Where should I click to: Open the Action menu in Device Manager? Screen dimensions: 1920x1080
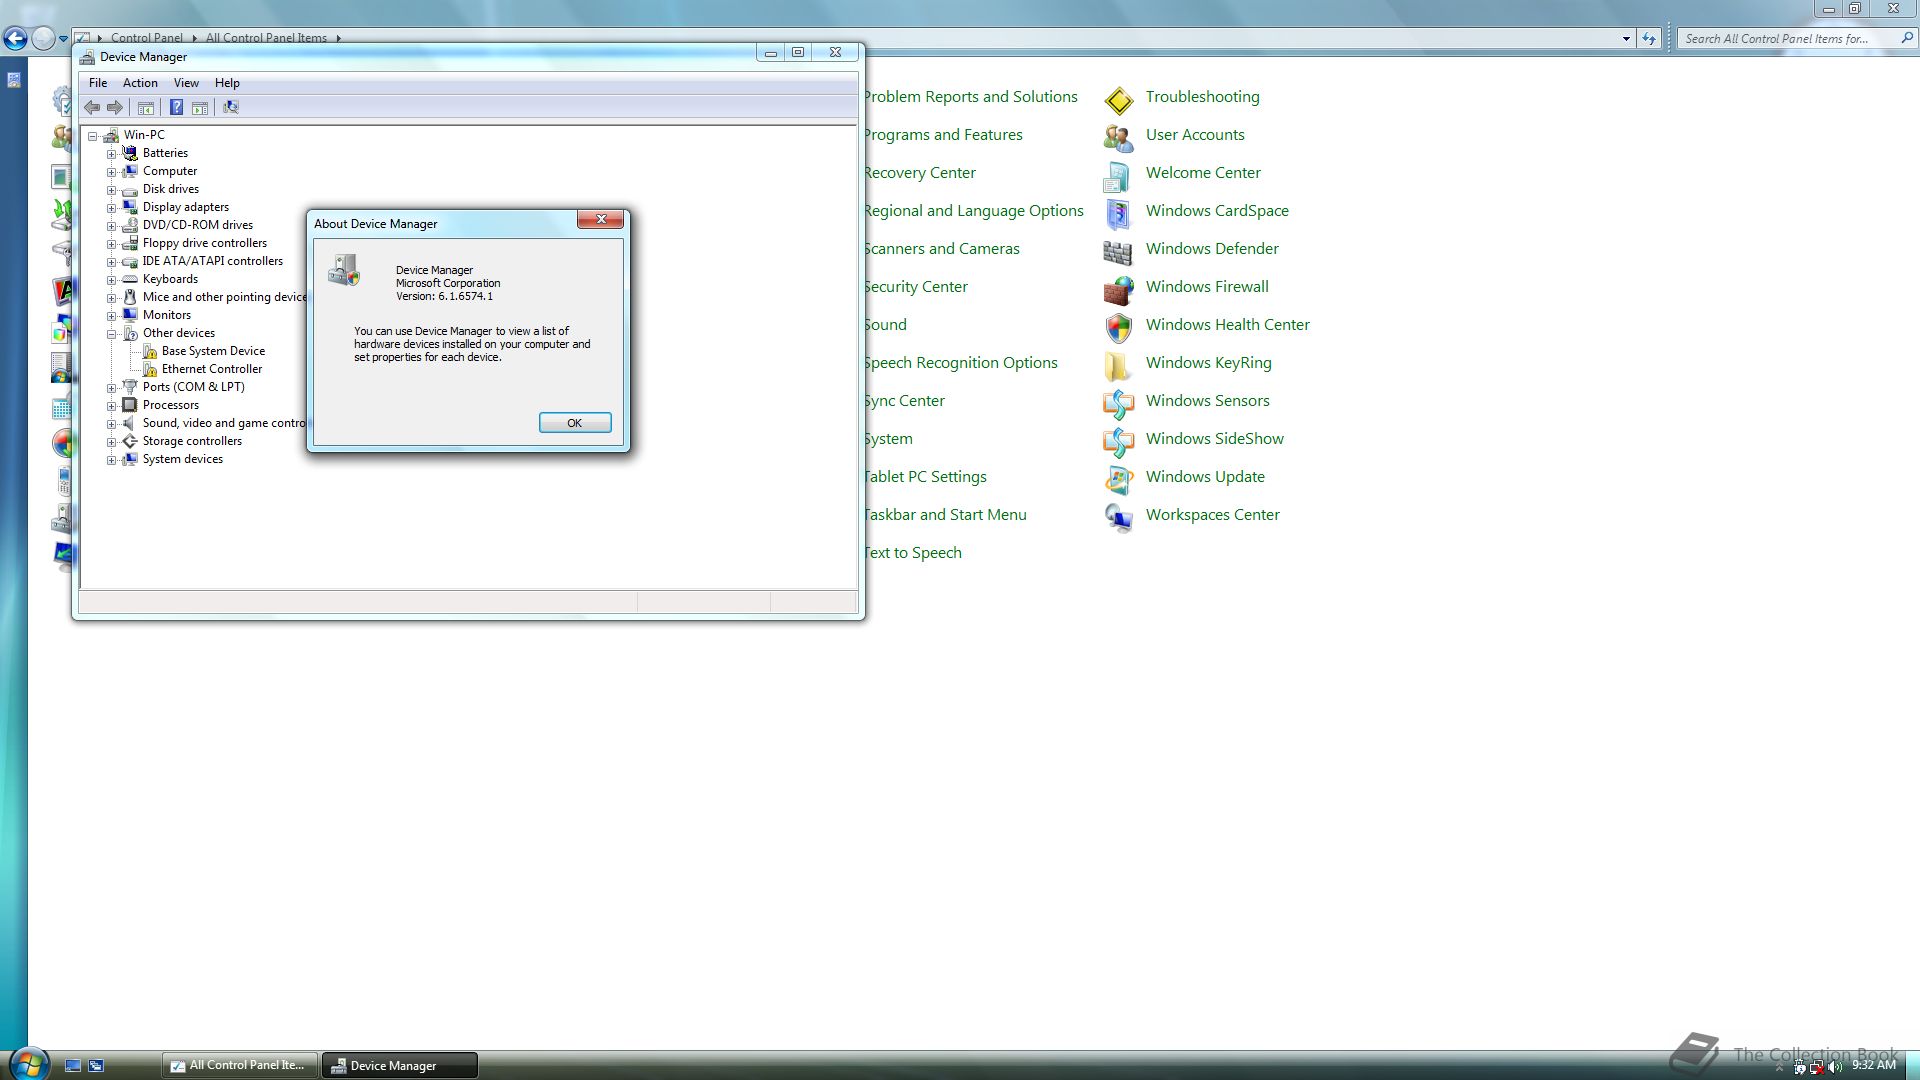(x=140, y=83)
